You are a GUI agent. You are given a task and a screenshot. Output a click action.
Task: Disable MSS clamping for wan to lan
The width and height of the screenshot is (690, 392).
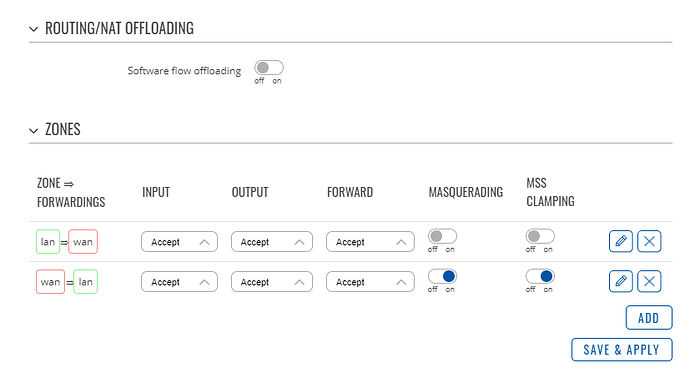pos(540,276)
